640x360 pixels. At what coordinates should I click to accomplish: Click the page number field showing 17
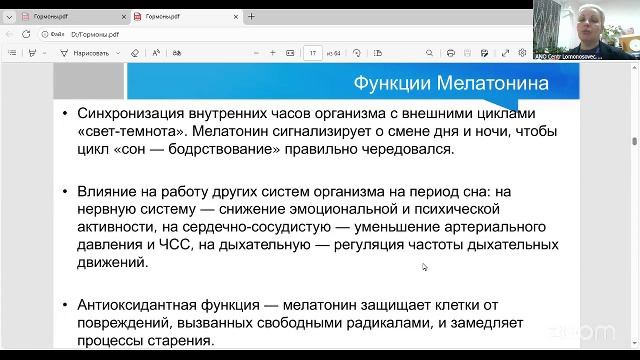pos(313,53)
